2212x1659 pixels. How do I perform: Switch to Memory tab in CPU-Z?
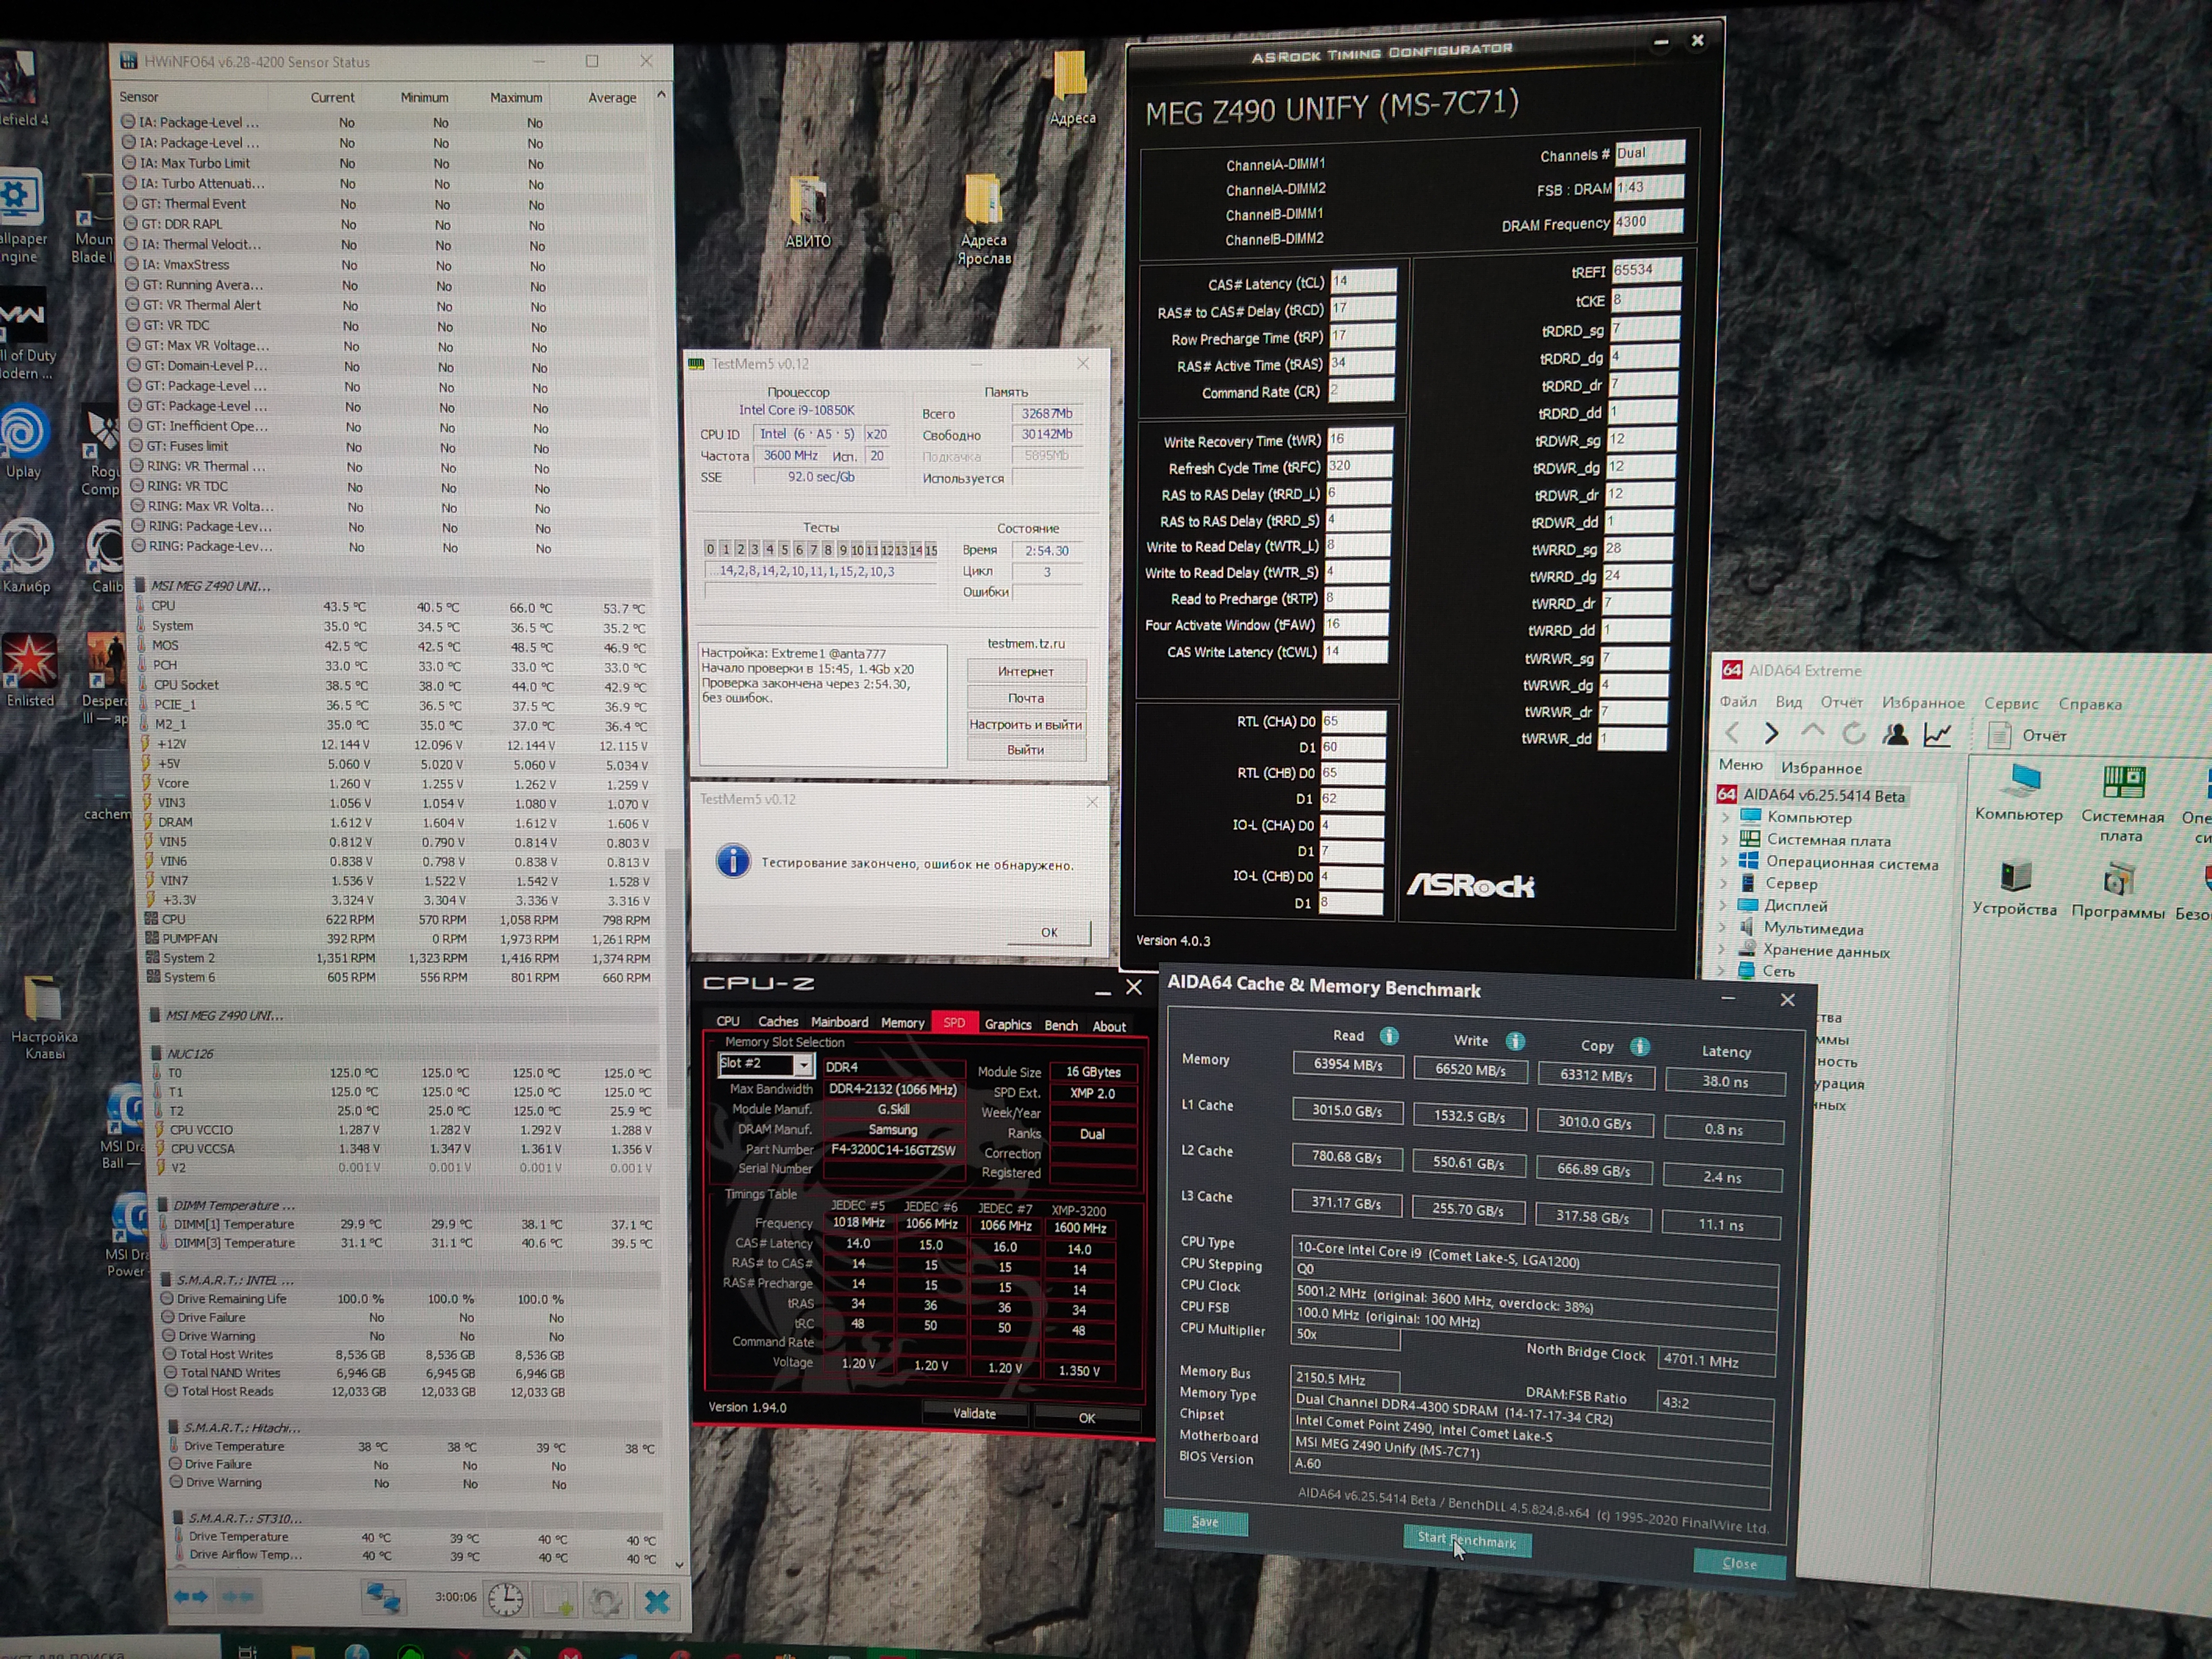(902, 1022)
